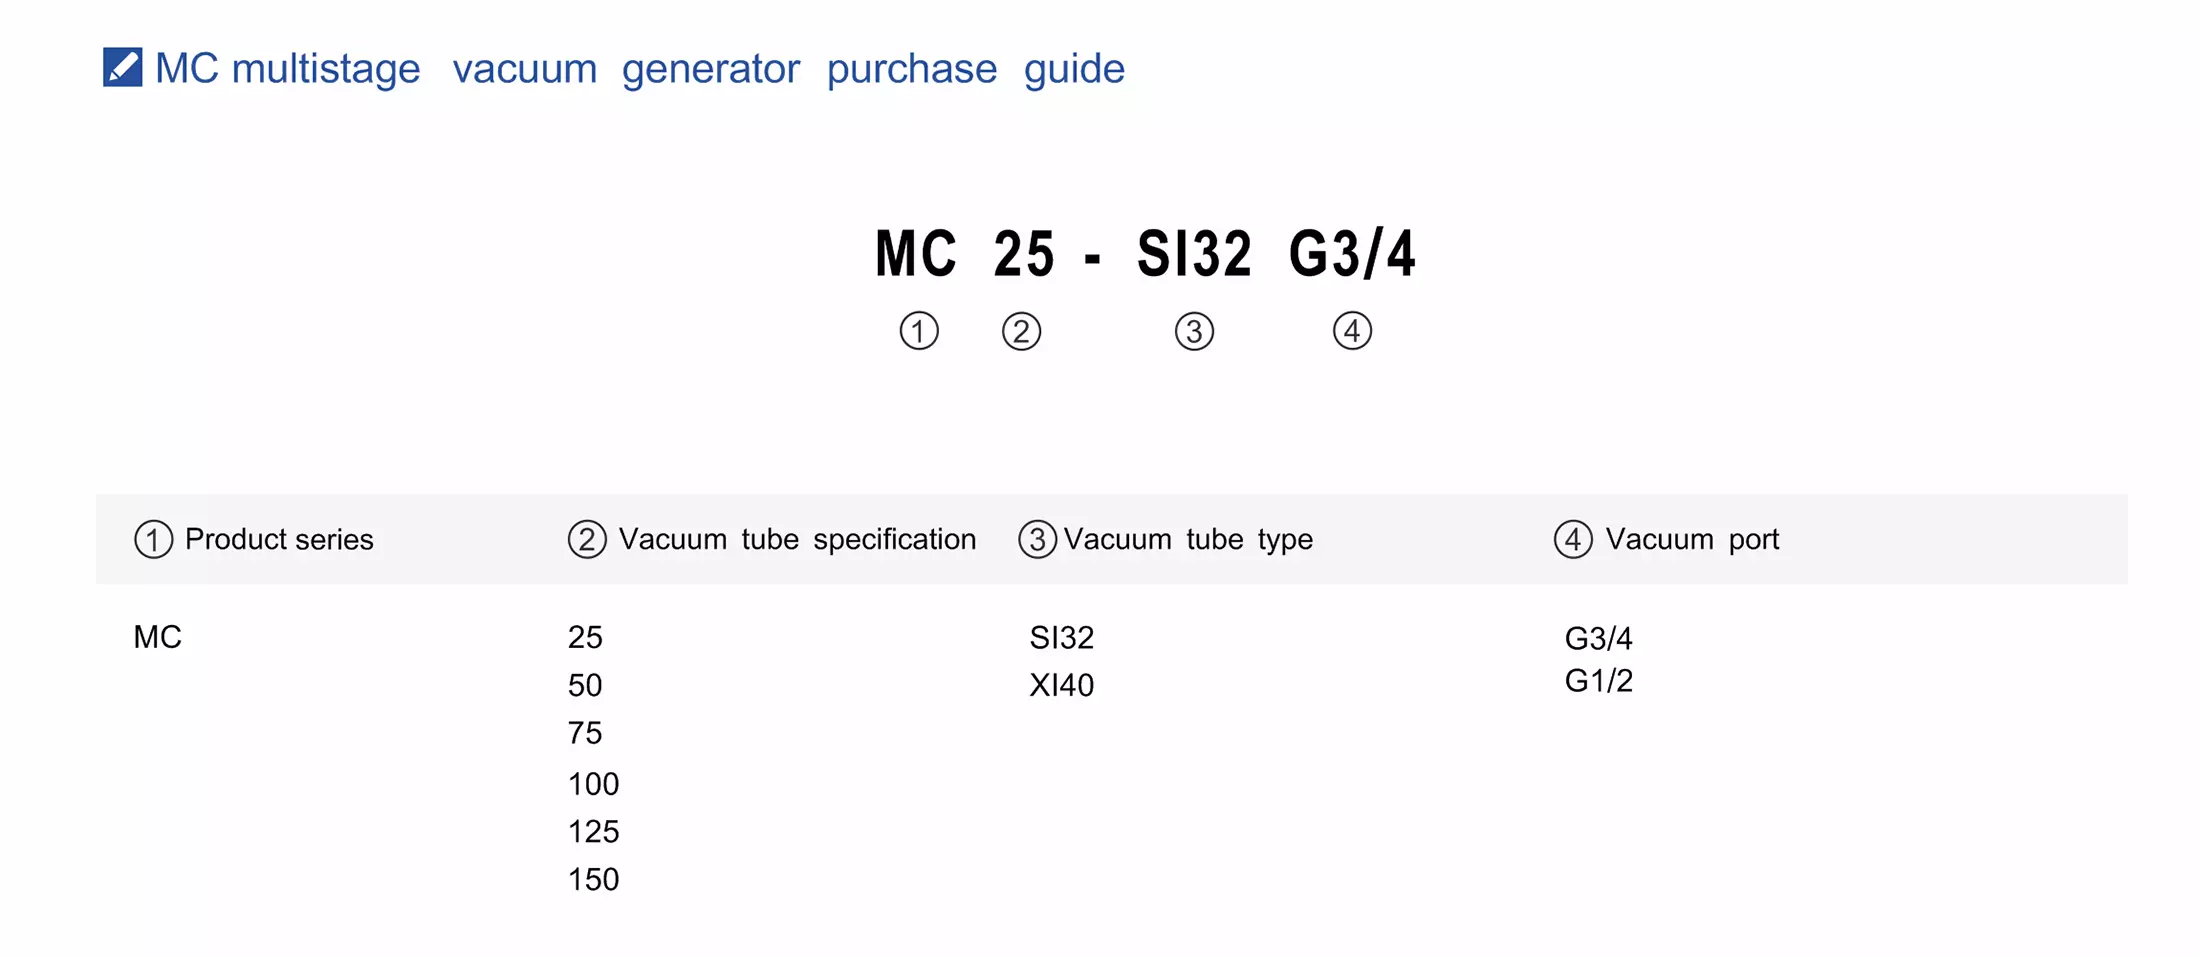Click the circled 1 beside Product series
This screenshot has width=2200, height=956.
[153, 539]
